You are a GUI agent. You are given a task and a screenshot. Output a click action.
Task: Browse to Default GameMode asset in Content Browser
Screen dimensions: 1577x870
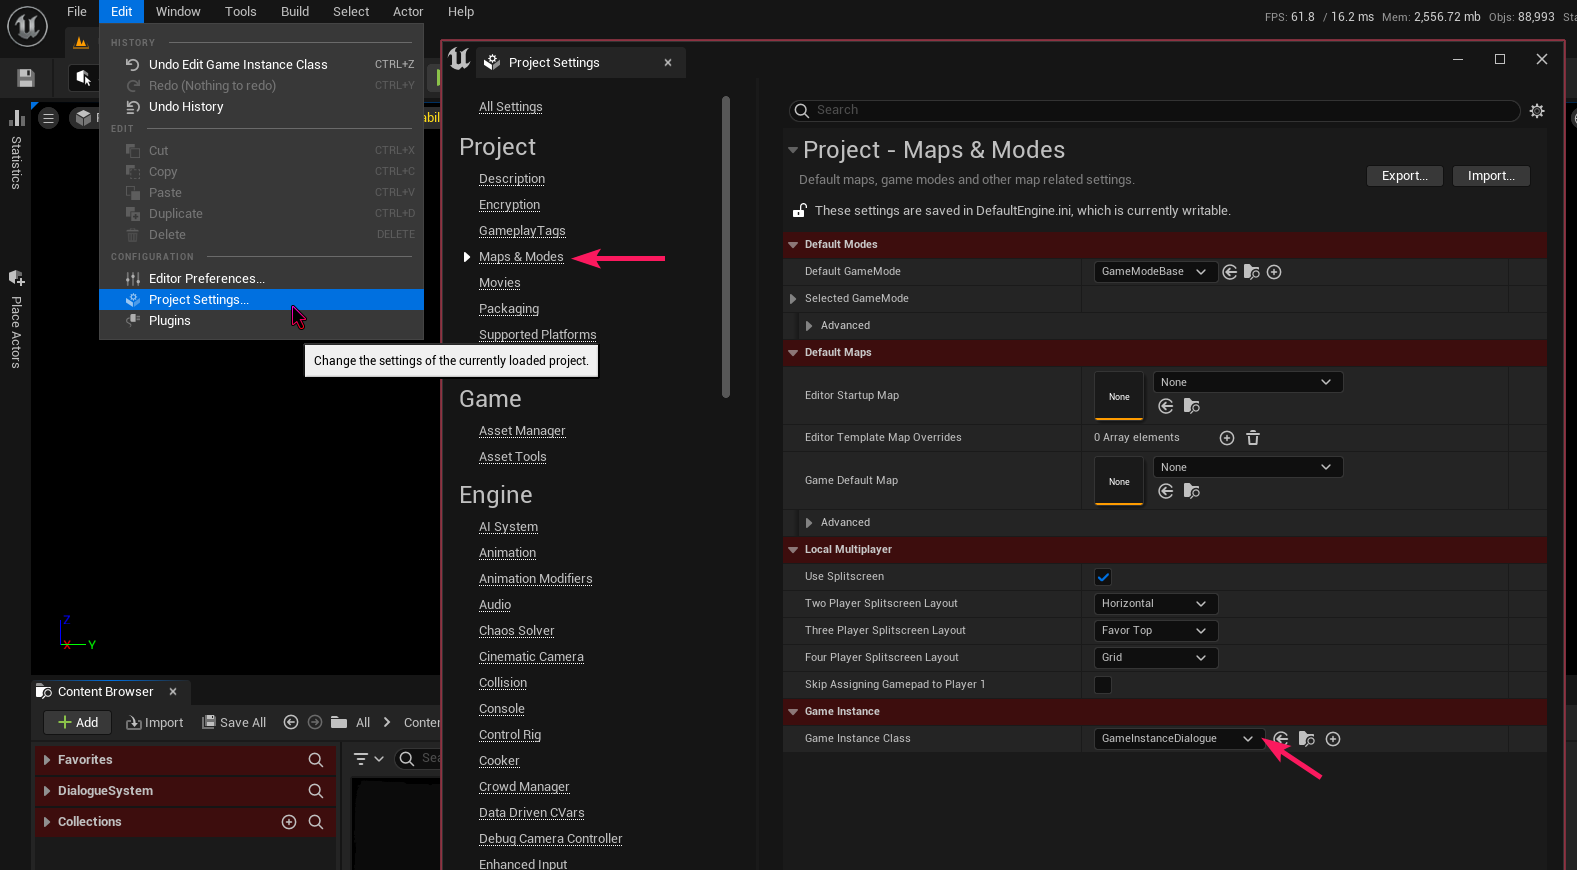pyautogui.click(x=1252, y=272)
